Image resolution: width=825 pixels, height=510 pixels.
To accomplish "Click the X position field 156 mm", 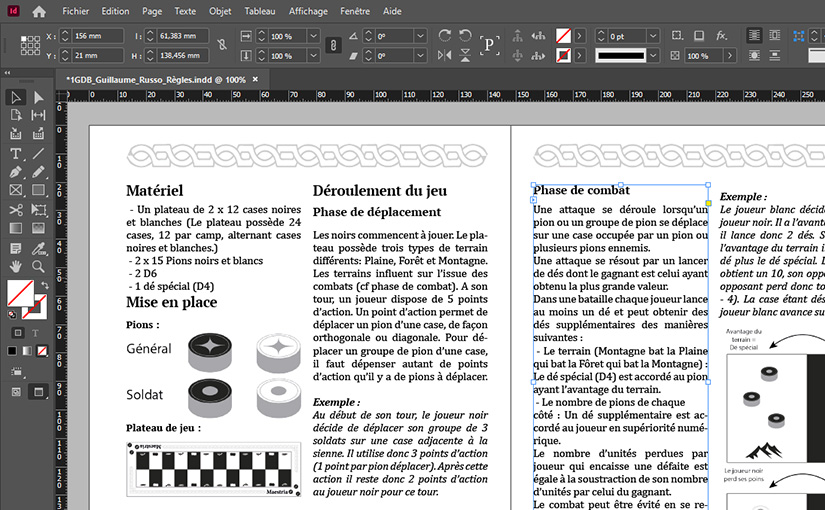I will tap(97, 36).
